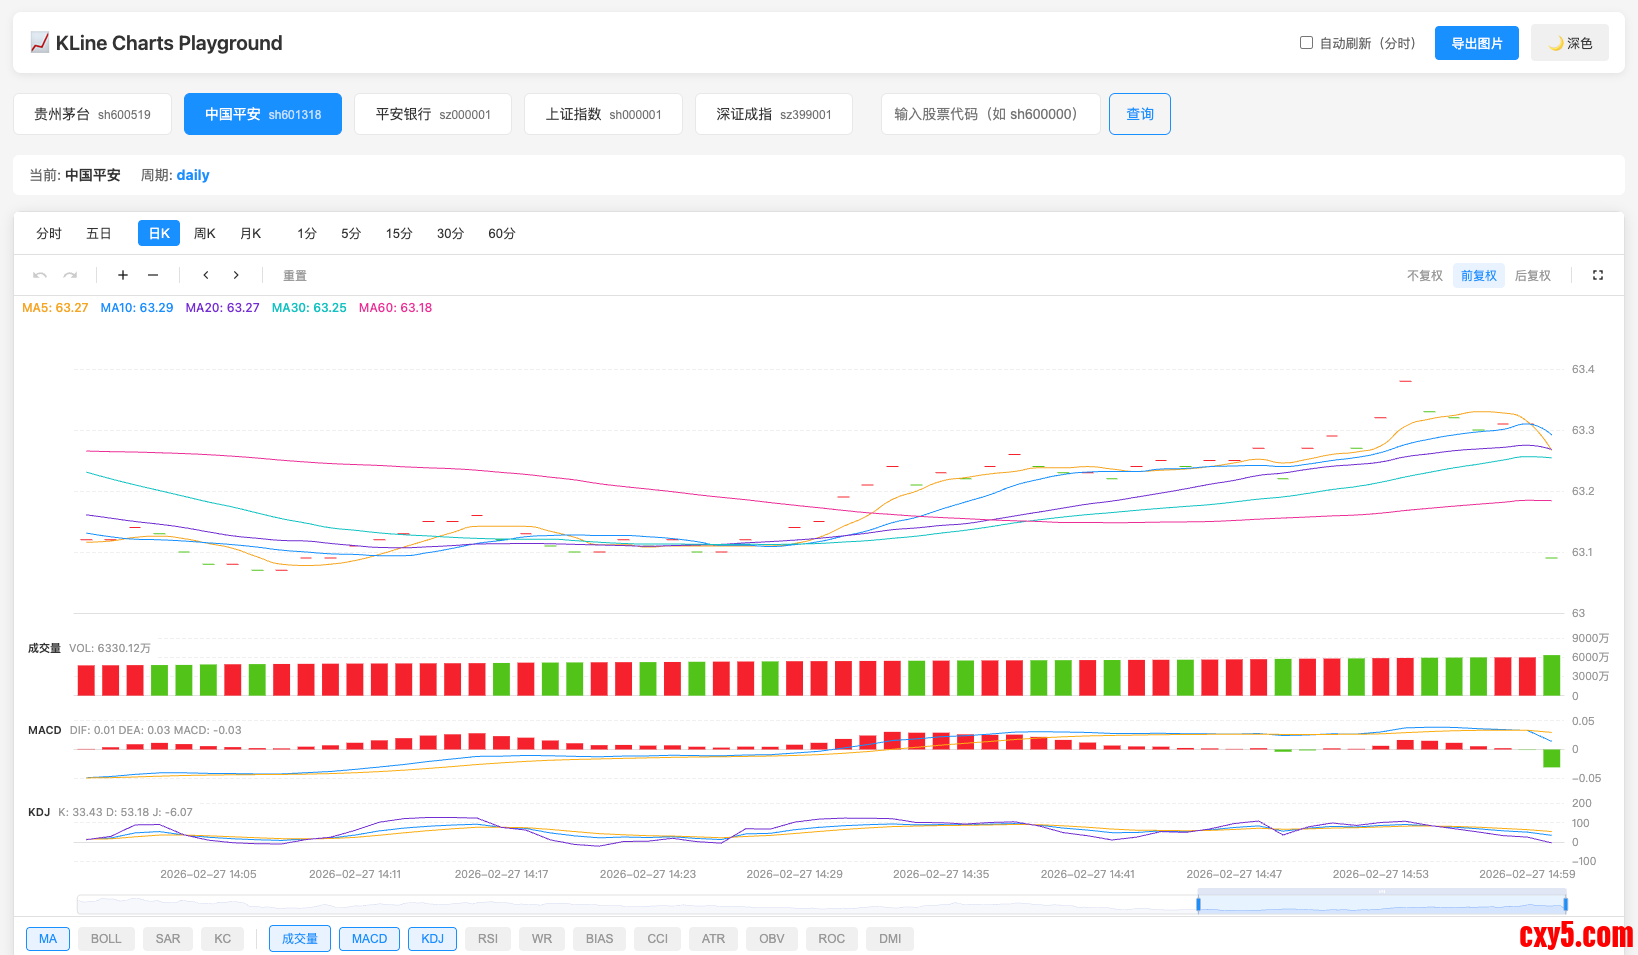Select the 周K period tab
Viewport: 1638px width, 955px height.
point(205,233)
